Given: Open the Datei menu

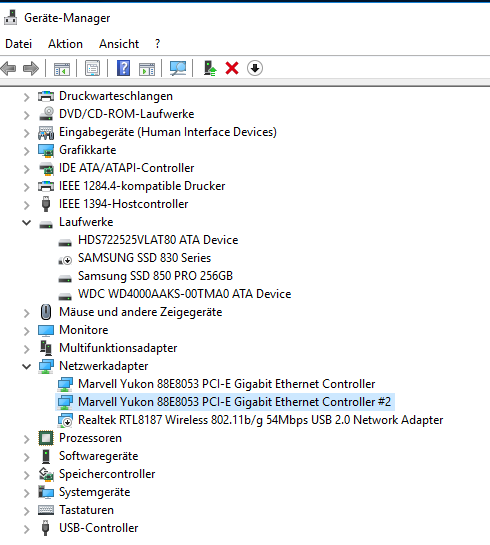Looking at the screenshot, I should 18,44.
